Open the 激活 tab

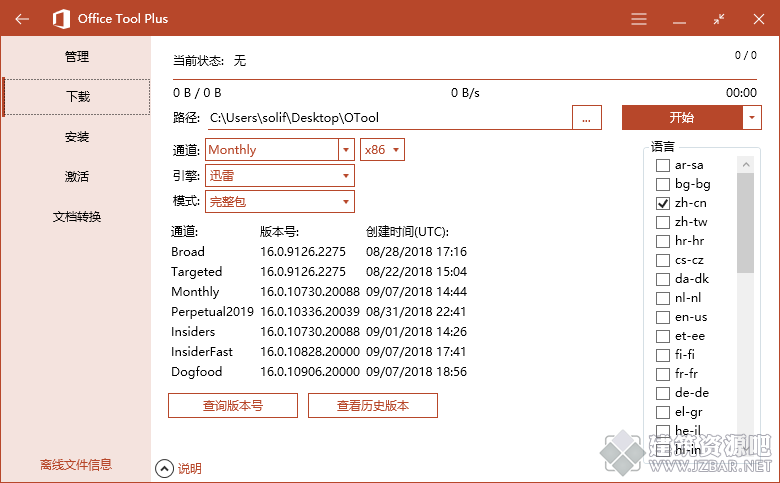click(x=77, y=177)
